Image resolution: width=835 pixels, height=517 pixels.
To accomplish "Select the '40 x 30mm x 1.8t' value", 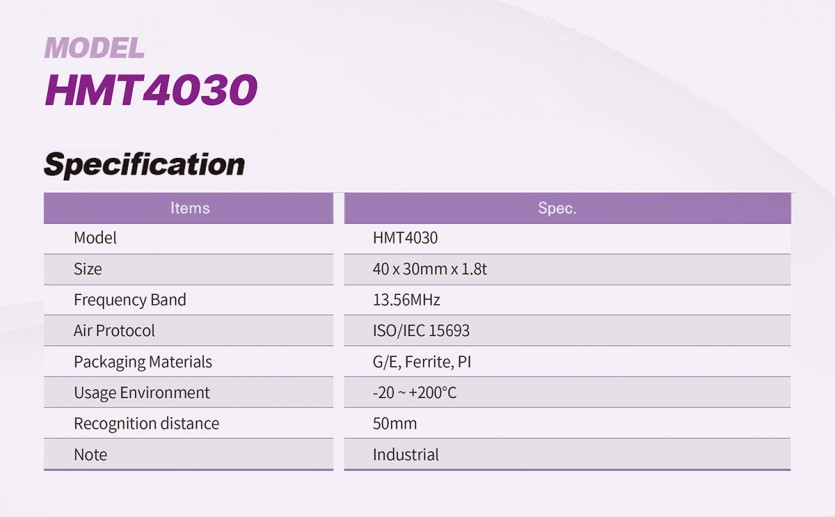I will [430, 269].
